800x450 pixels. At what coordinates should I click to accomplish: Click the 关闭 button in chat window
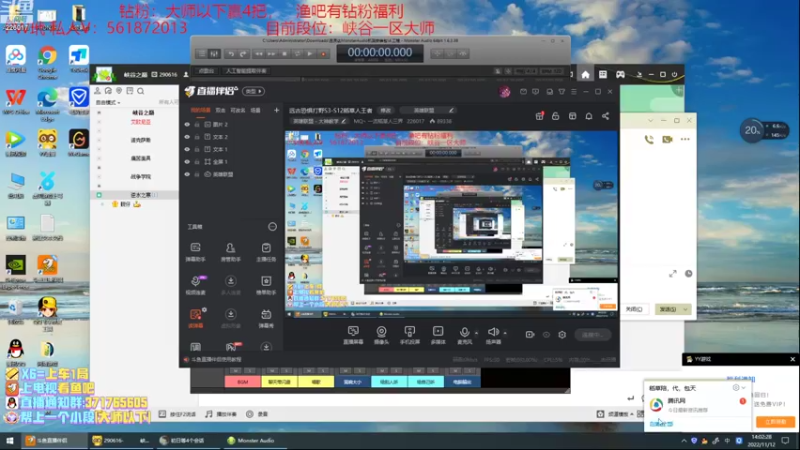click(634, 310)
